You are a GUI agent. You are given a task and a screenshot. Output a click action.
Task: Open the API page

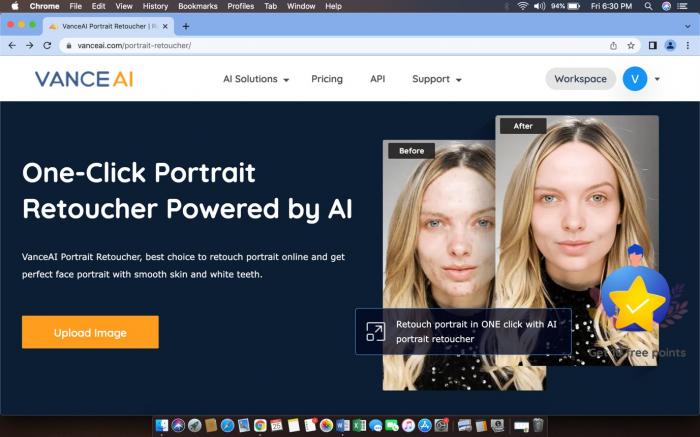click(377, 79)
